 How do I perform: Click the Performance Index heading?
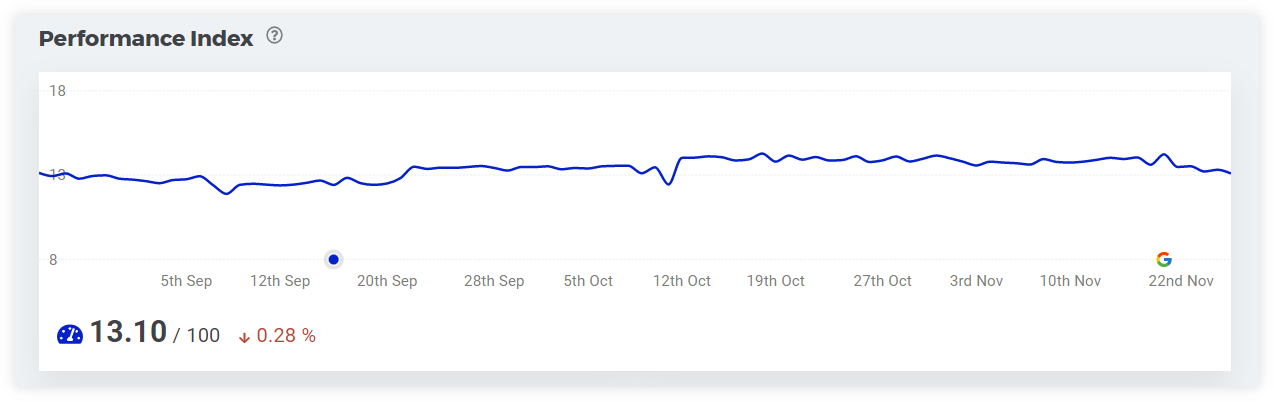[146, 39]
